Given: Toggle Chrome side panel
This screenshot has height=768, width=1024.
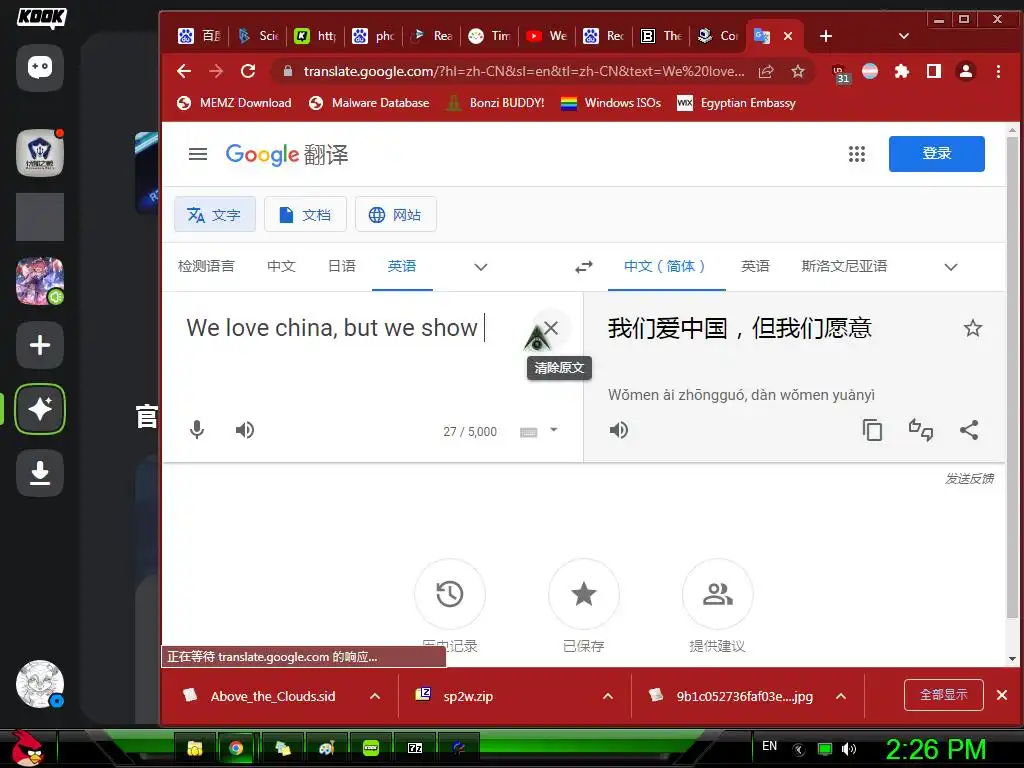Looking at the screenshot, I should point(934,71).
